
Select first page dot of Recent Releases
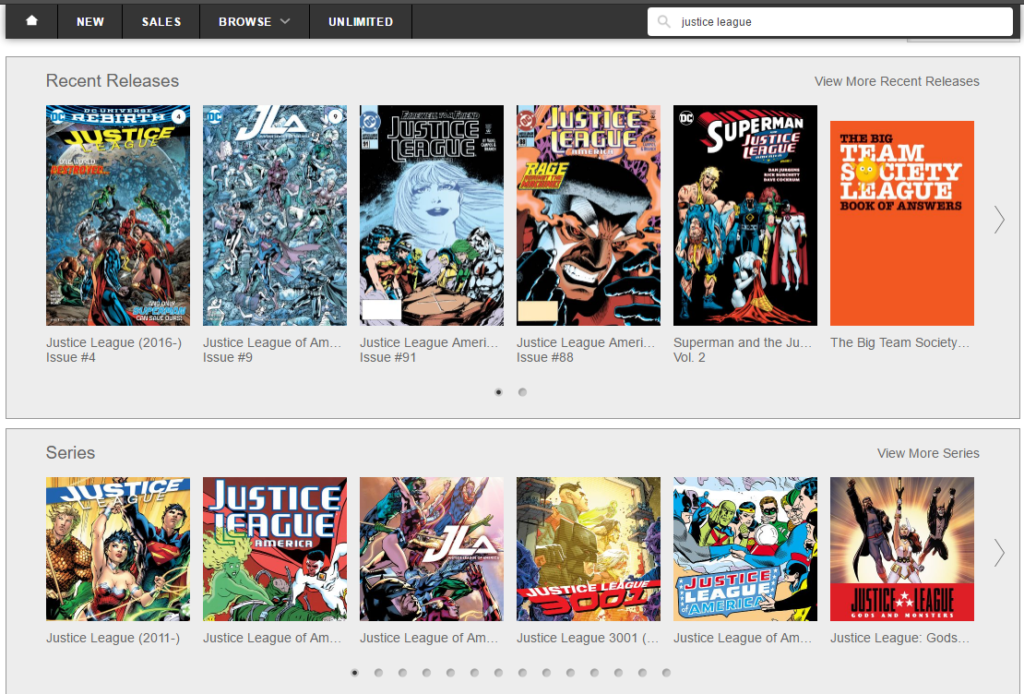click(498, 392)
